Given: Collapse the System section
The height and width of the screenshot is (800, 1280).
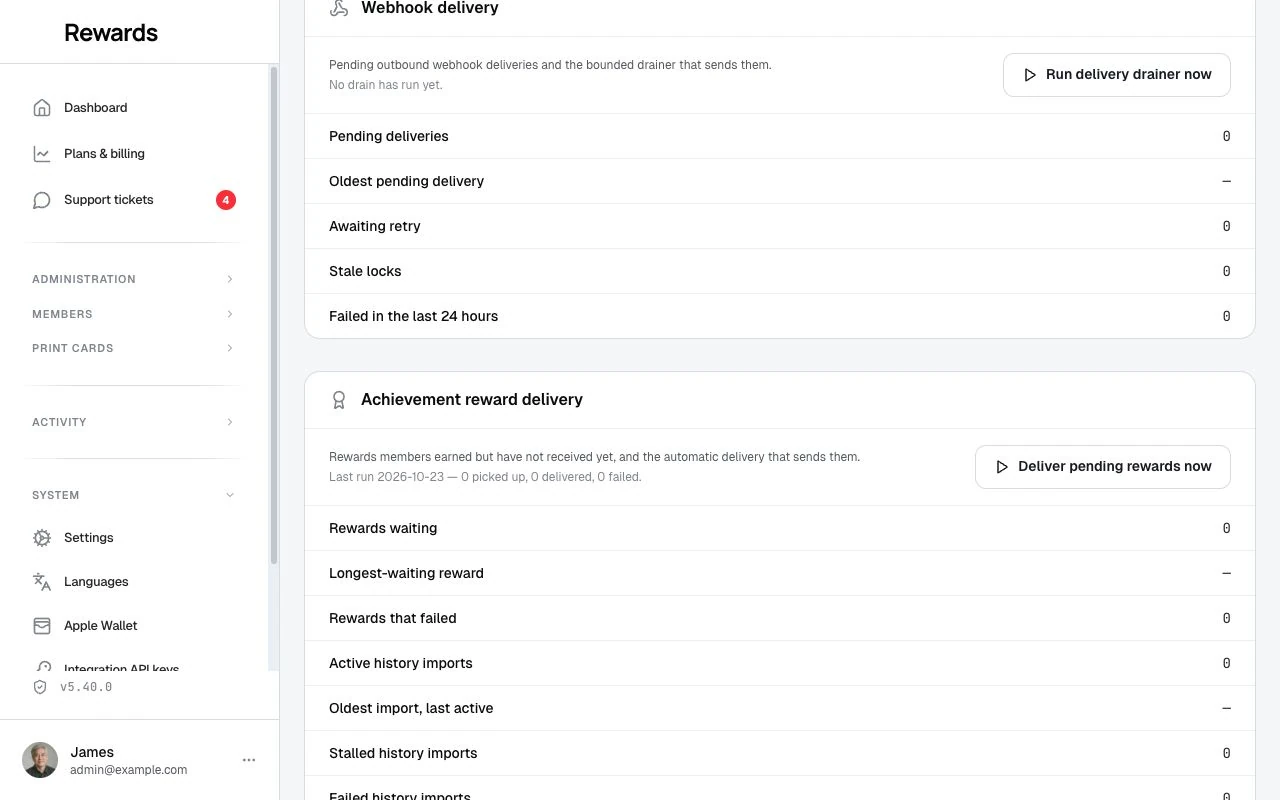Looking at the screenshot, I should 135,495.
